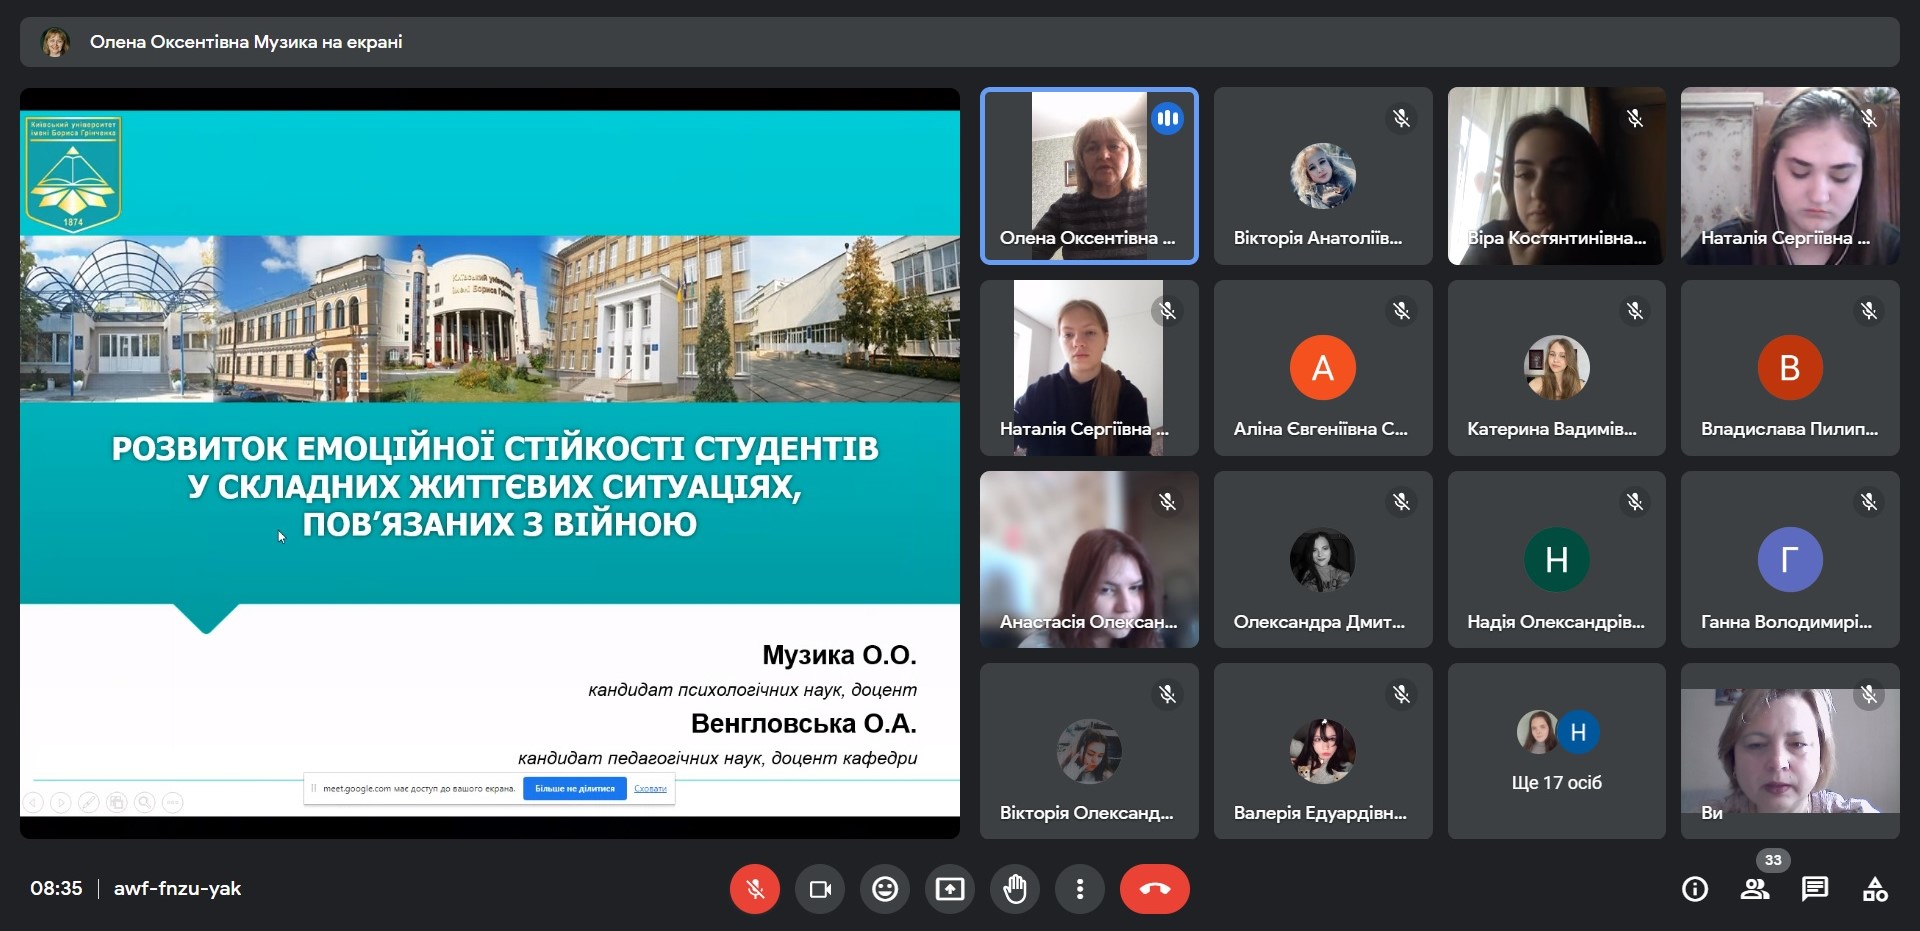
Task: Click the next slide arrow on presentation
Action: click(61, 802)
